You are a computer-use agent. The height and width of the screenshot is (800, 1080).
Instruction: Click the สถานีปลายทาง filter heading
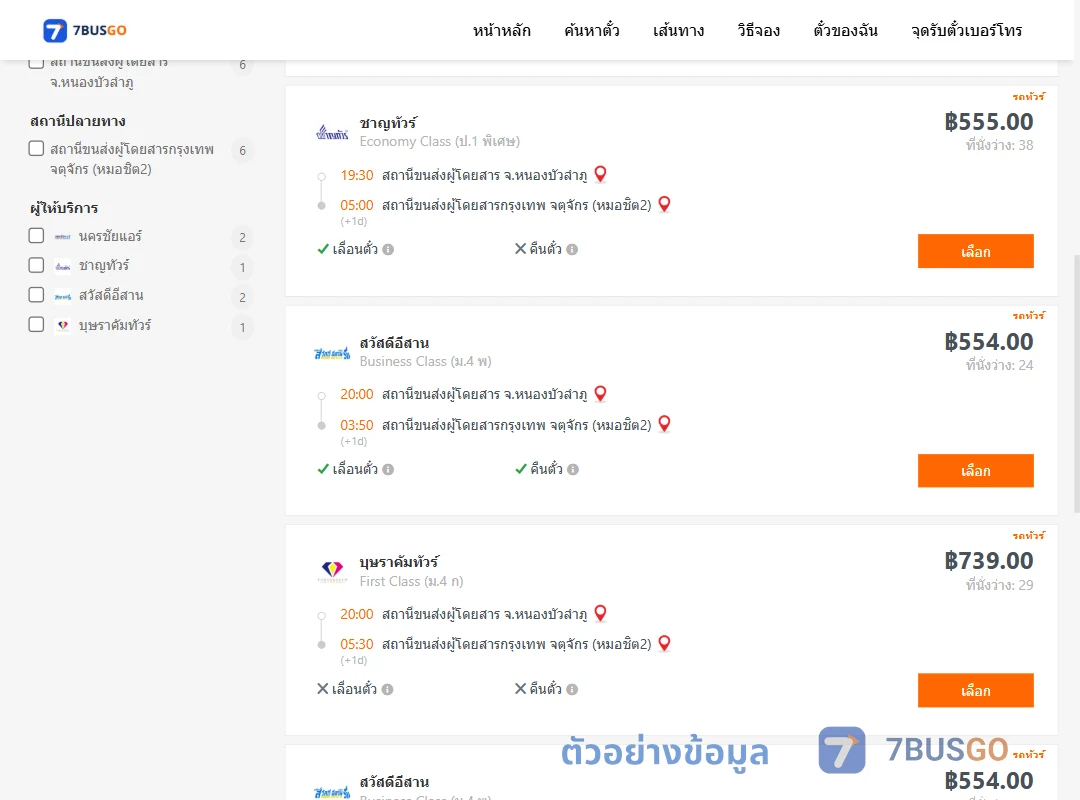click(78, 121)
